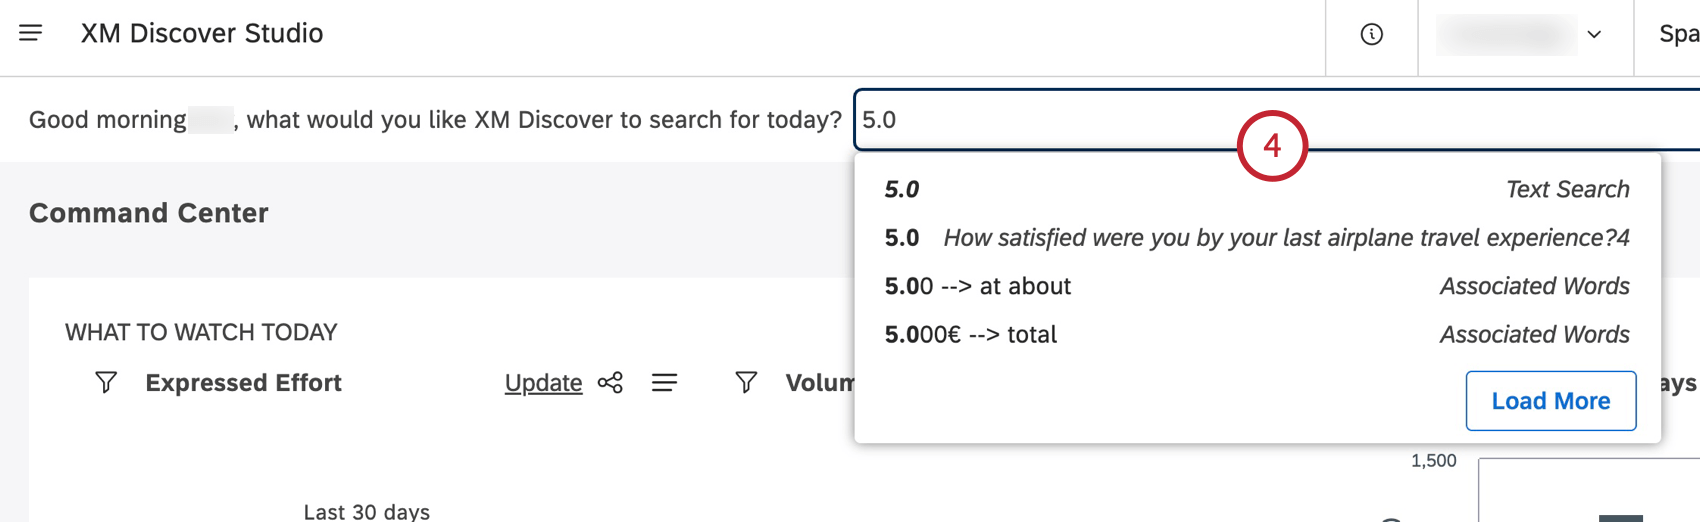Click the XM Discover Studio title
This screenshot has width=1700, height=522.
[x=202, y=33]
